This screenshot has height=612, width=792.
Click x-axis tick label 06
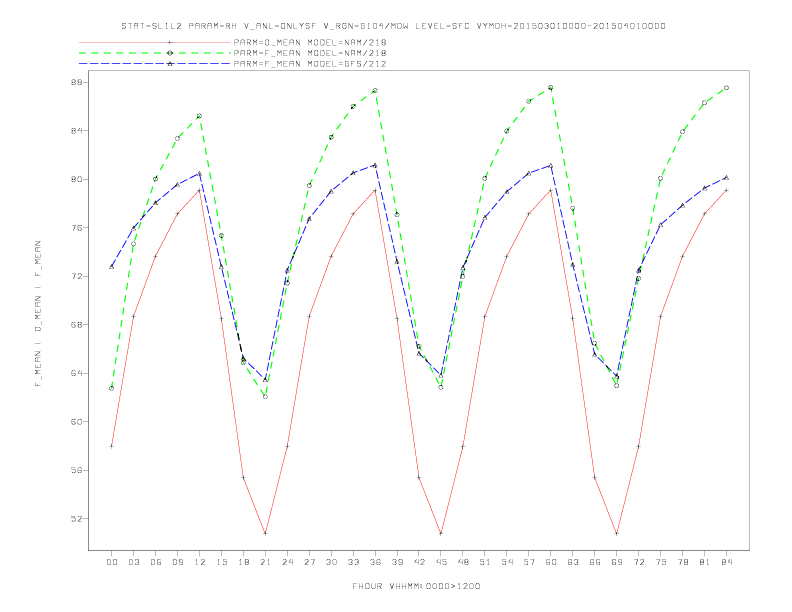(x=156, y=562)
